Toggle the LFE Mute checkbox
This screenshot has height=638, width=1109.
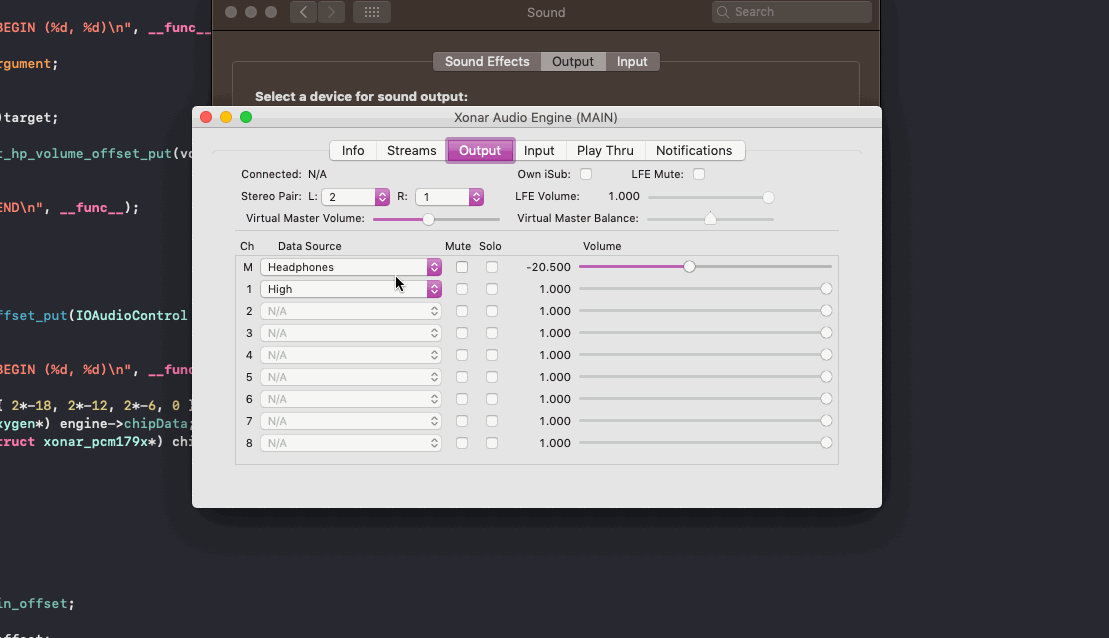pyautogui.click(x=699, y=174)
